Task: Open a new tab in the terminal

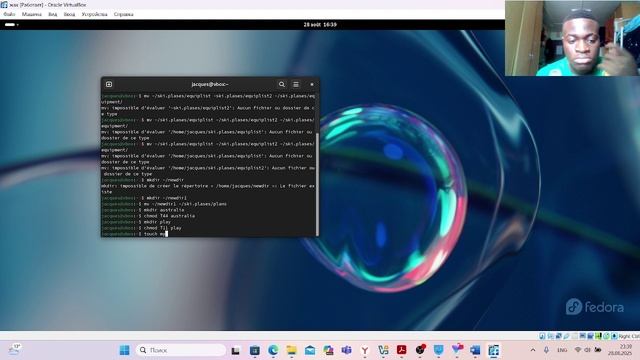Action: [x=109, y=84]
